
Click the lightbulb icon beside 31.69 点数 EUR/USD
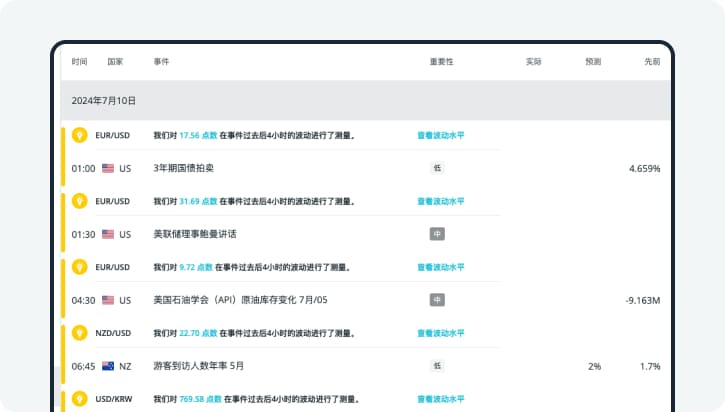click(80, 201)
